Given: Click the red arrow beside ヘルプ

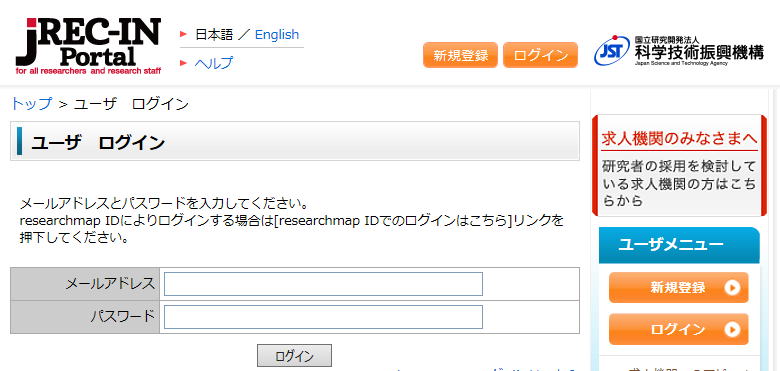Looking at the screenshot, I should [184, 63].
